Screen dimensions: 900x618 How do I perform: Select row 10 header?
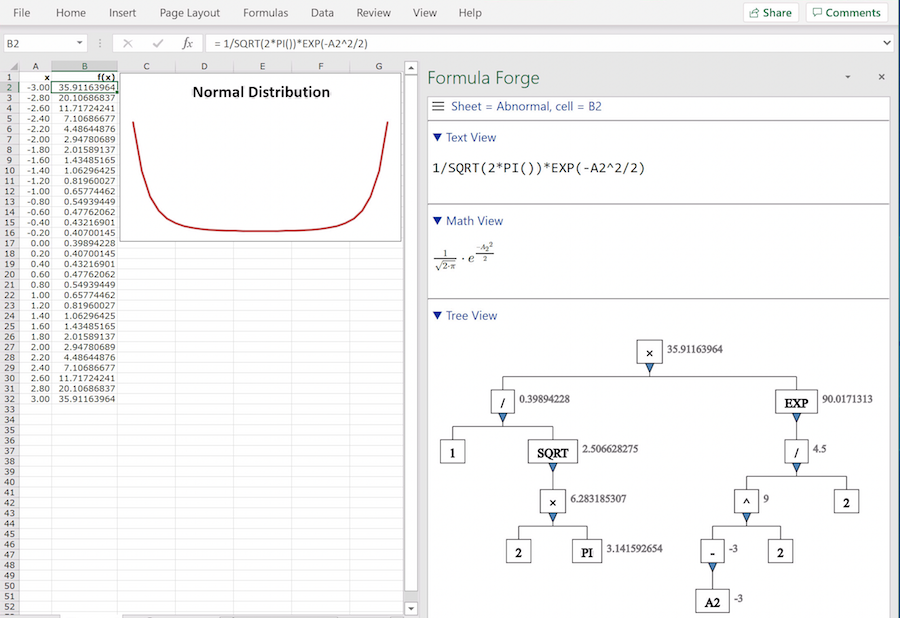(x=10, y=170)
